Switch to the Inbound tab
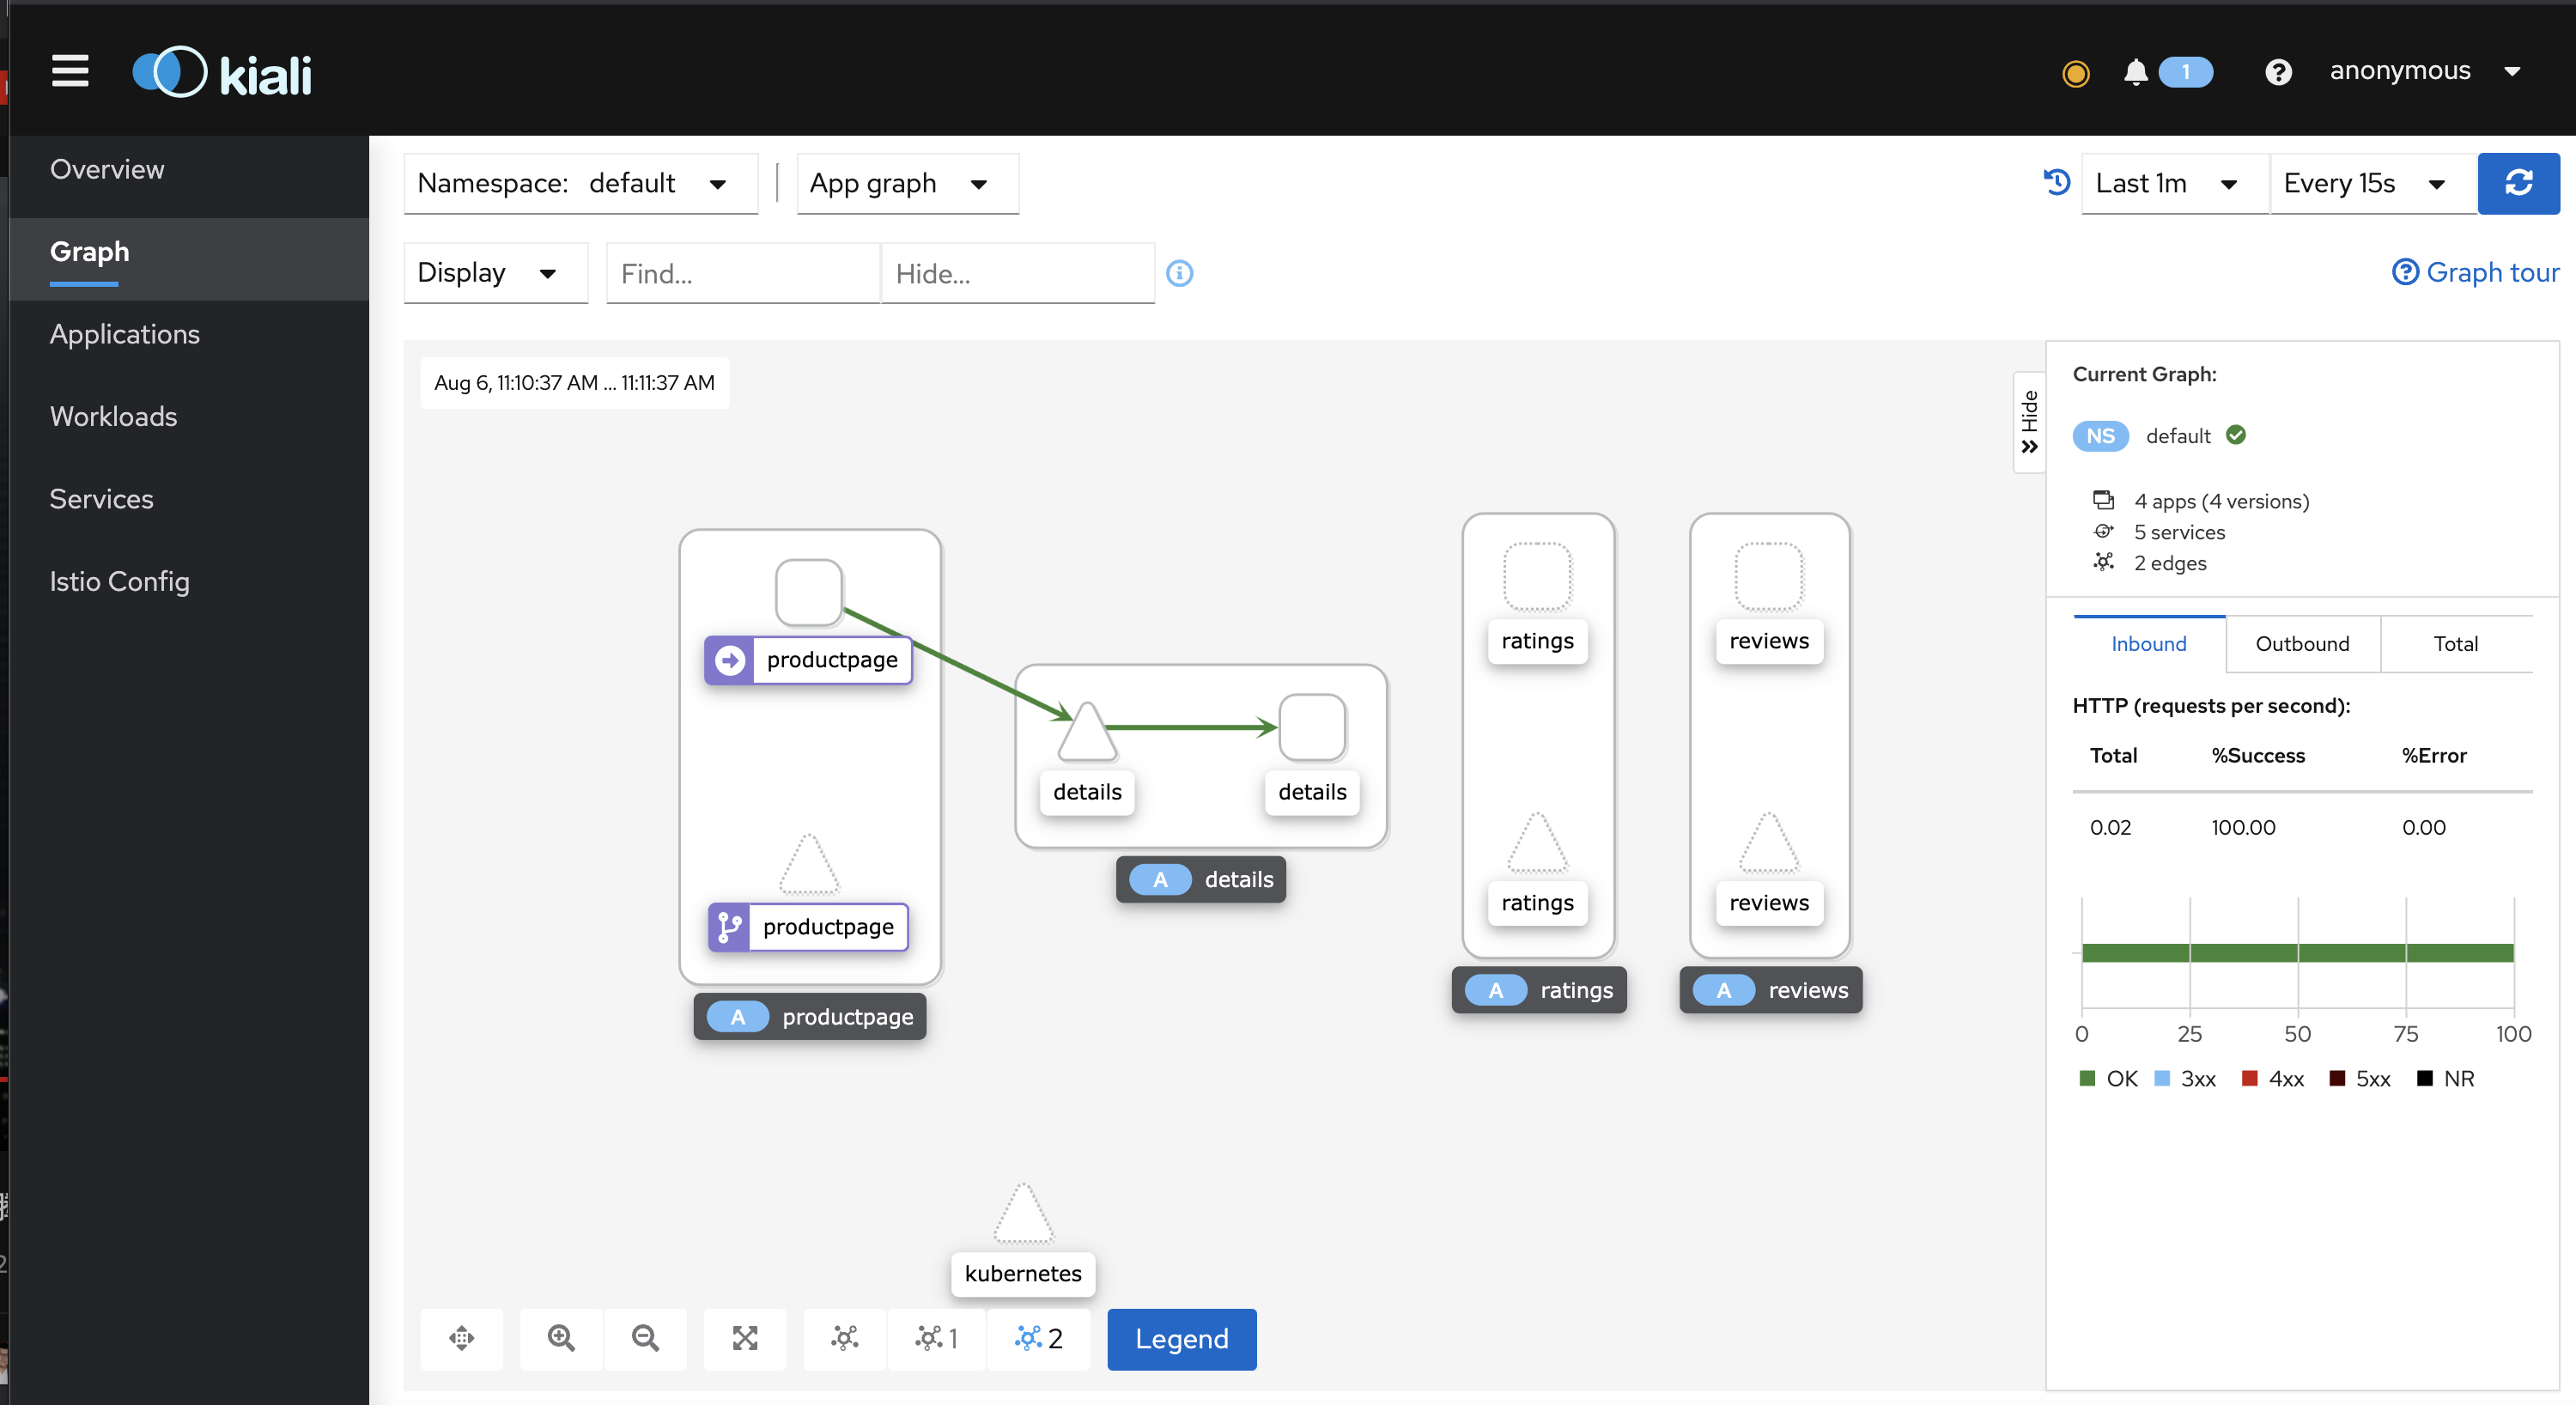2576x1405 pixels. coord(2149,643)
